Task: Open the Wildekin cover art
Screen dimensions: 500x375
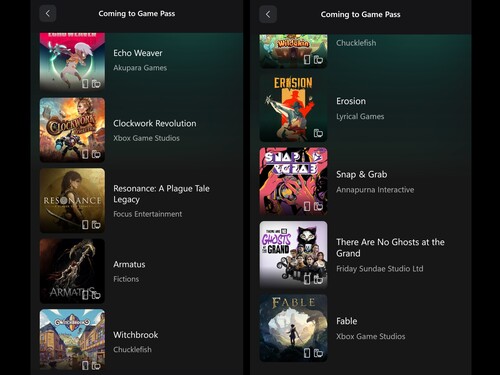Action: click(293, 51)
